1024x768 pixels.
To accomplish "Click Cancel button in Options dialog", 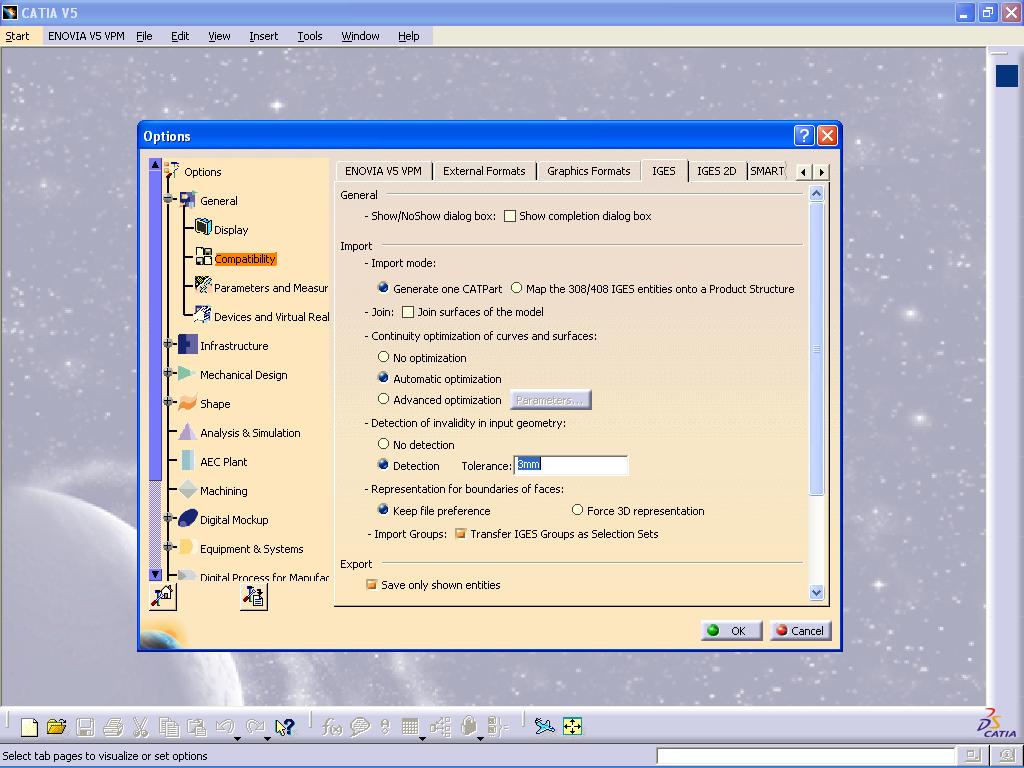I will [x=800, y=630].
